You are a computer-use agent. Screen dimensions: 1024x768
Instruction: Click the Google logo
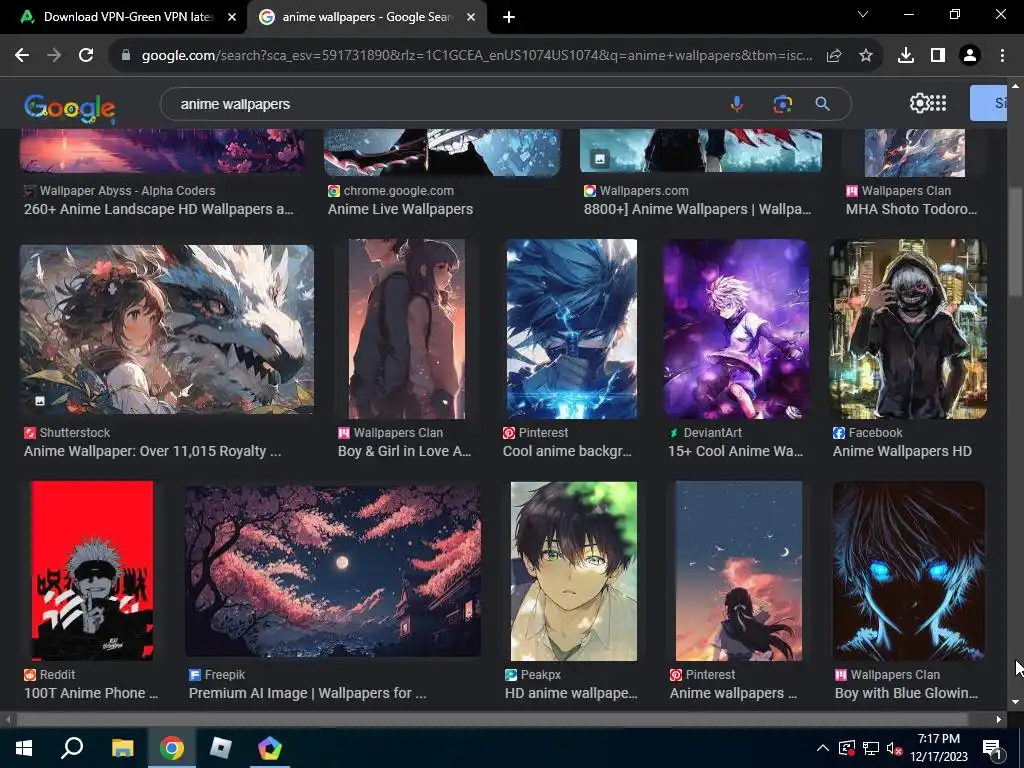70,108
